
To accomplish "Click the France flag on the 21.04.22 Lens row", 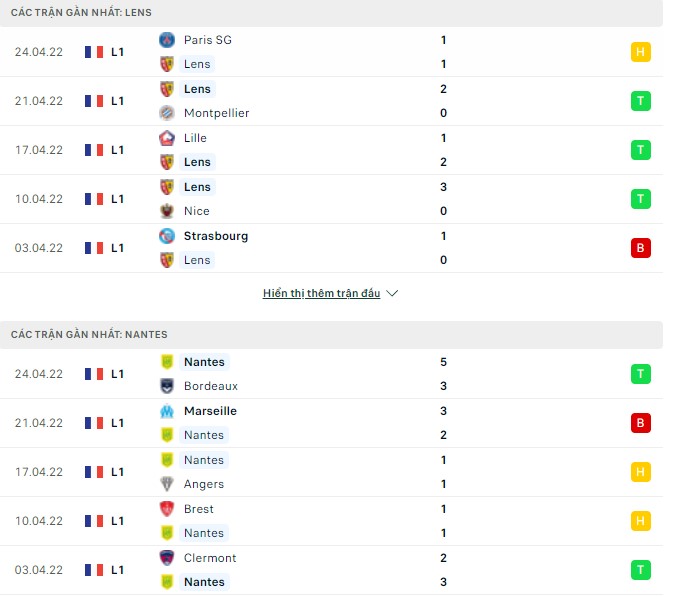I will [95, 101].
